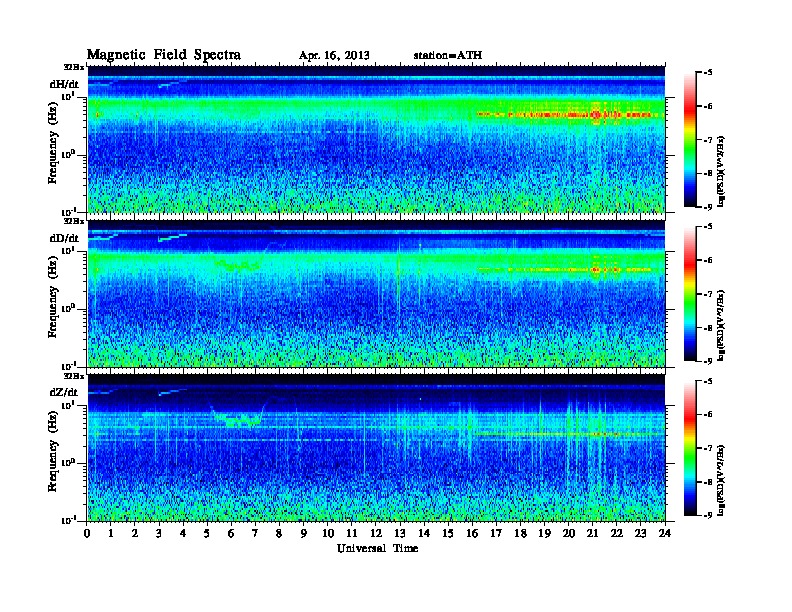Screen dimensions: 792x612
Task: Click hour tick label "0" on time axis
Action: coord(87,533)
